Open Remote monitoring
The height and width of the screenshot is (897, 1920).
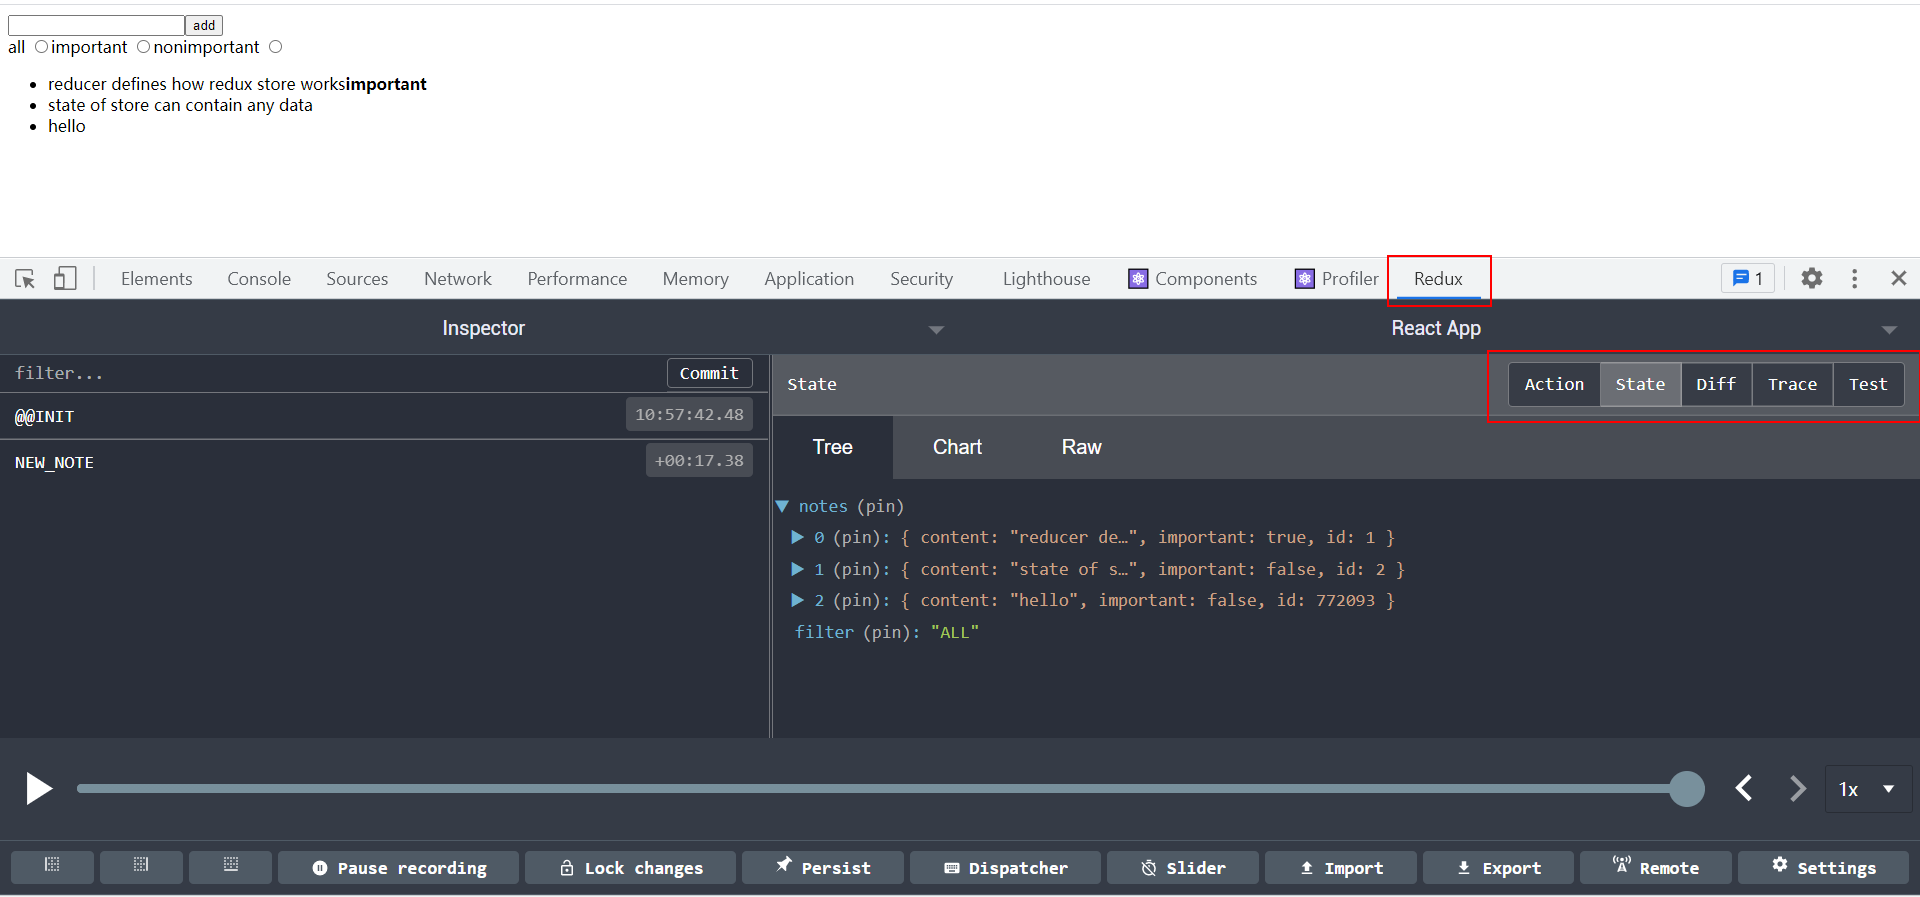1655,867
